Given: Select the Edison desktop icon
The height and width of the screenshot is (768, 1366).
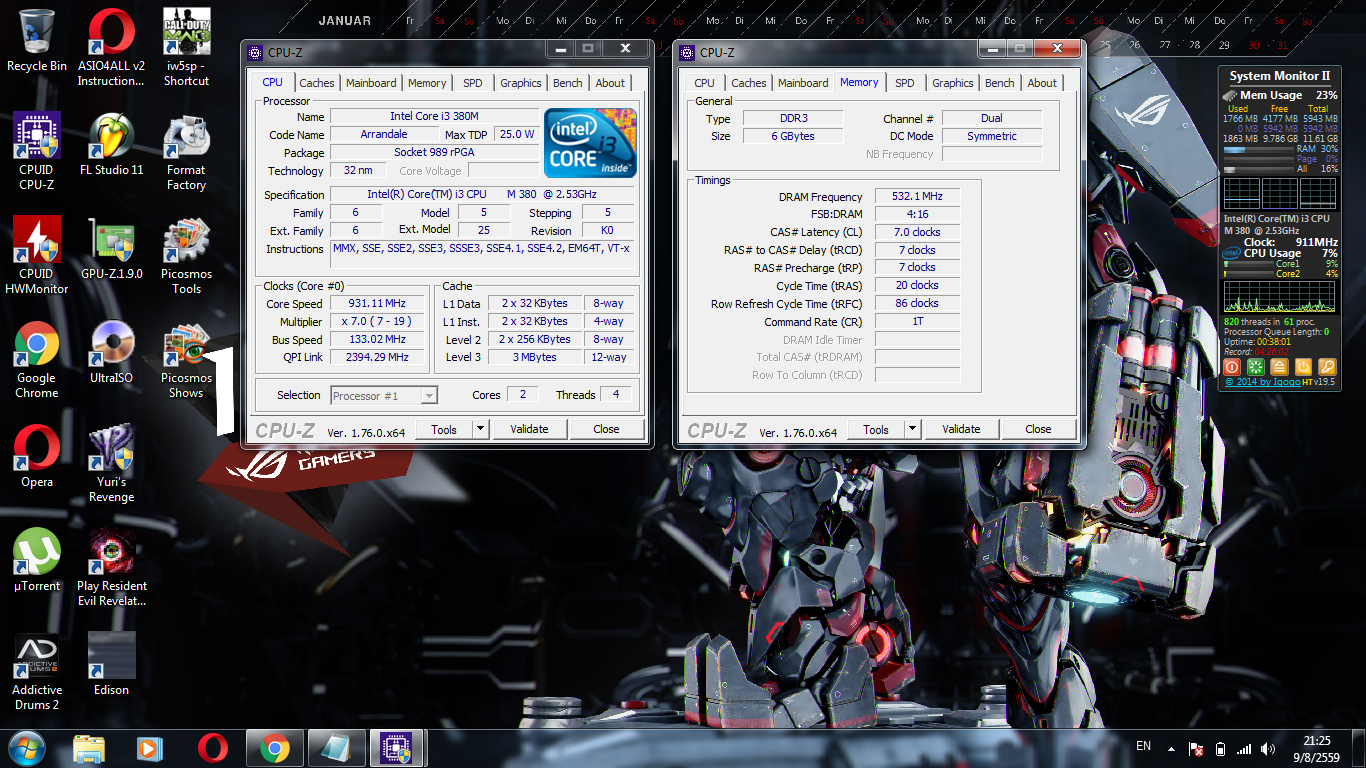Looking at the screenshot, I should (111, 665).
